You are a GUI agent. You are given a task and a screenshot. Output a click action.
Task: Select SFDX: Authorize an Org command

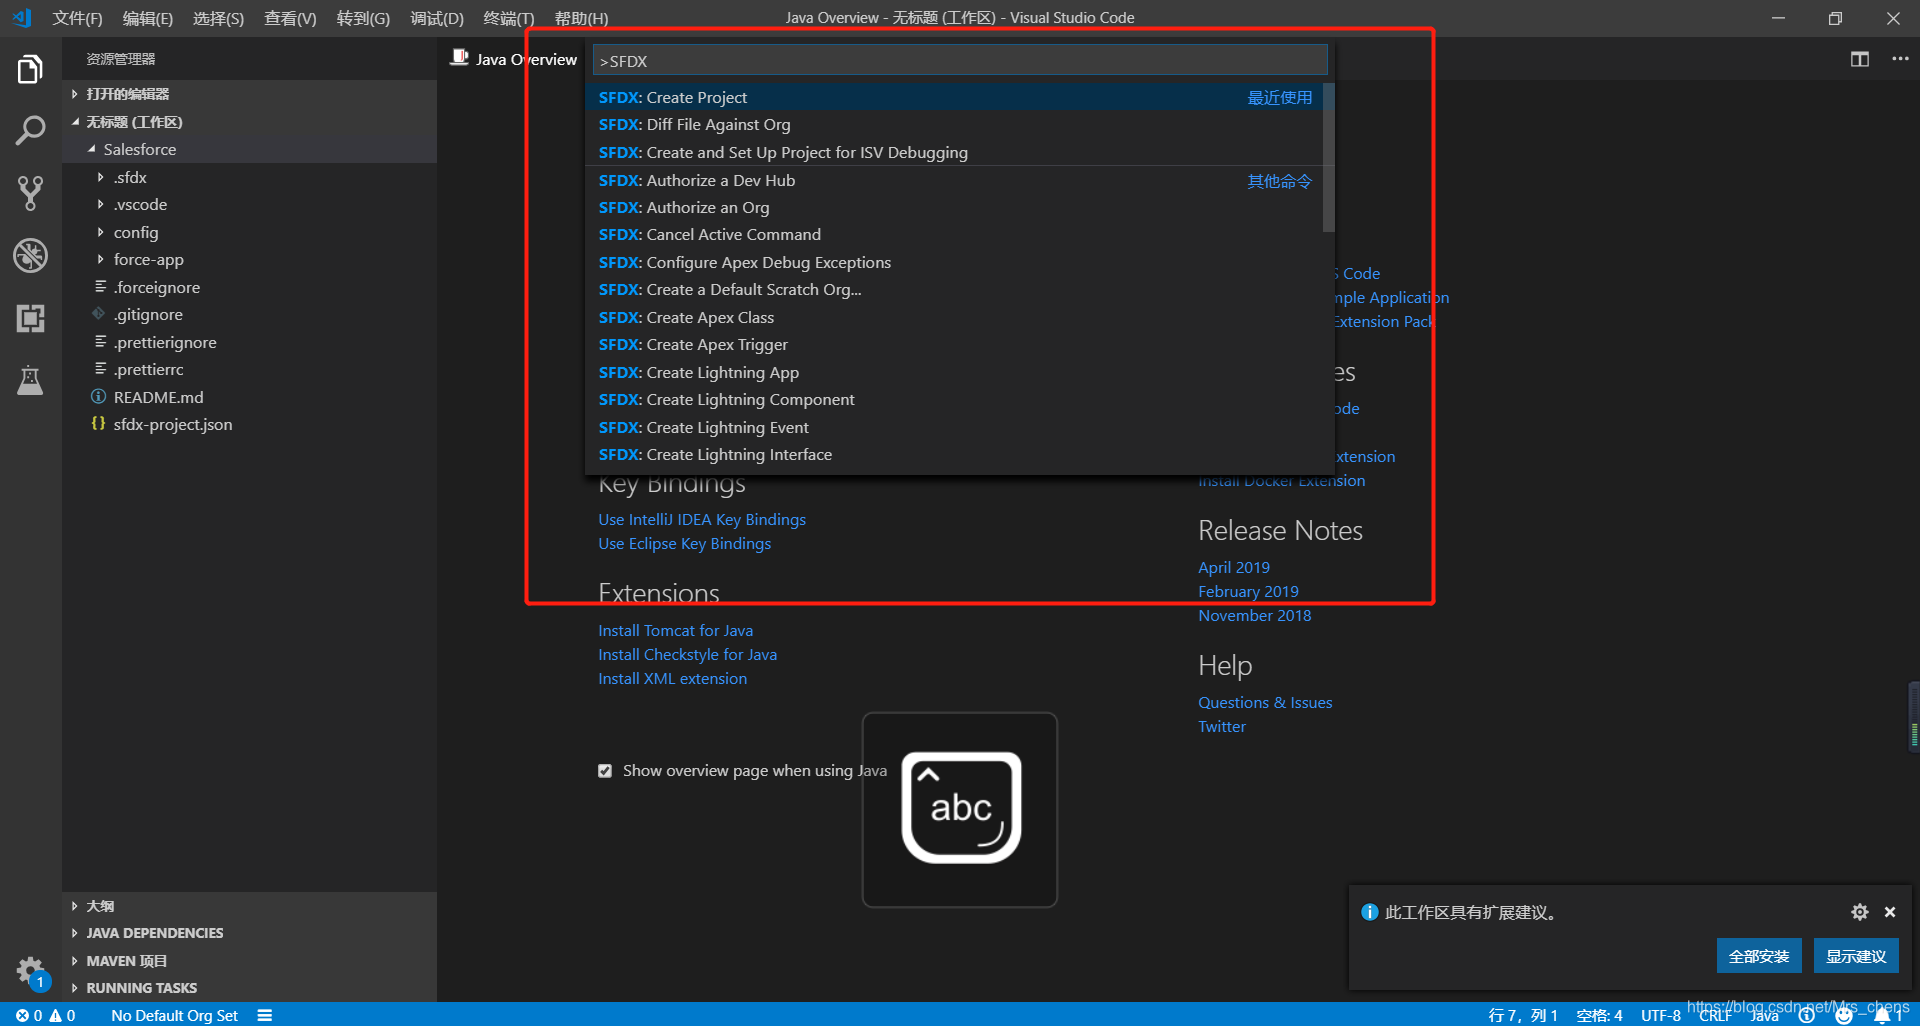pos(954,208)
